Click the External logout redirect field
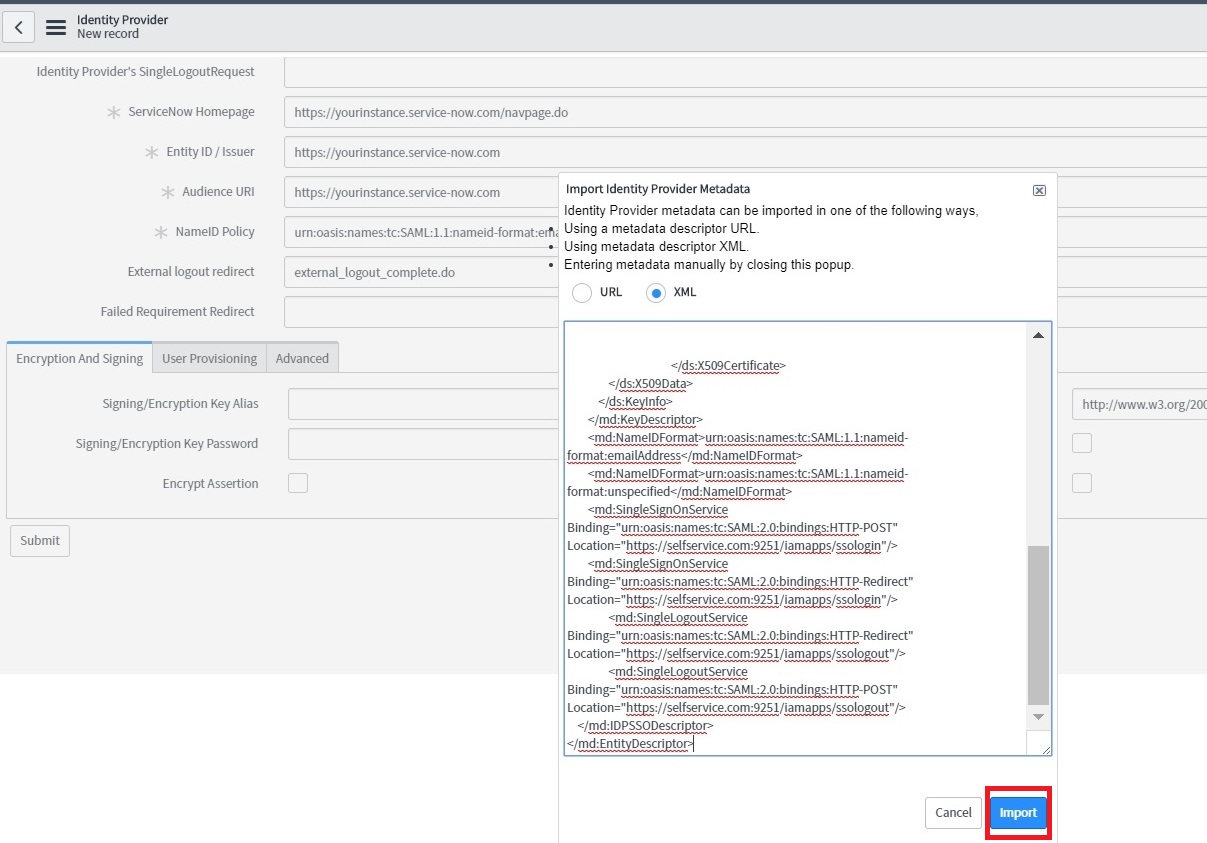 click(421, 272)
